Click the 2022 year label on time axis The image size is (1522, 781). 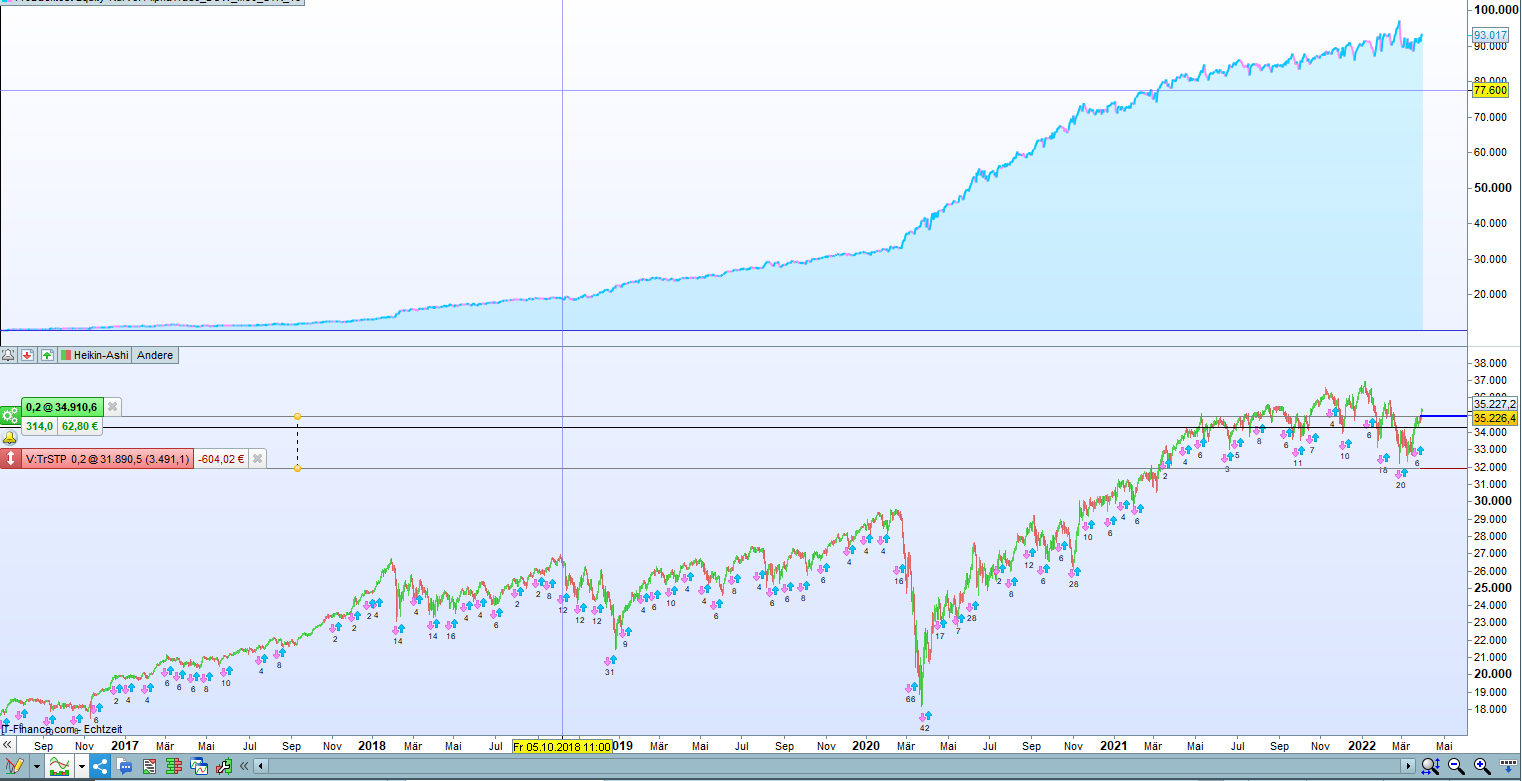(x=1361, y=745)
